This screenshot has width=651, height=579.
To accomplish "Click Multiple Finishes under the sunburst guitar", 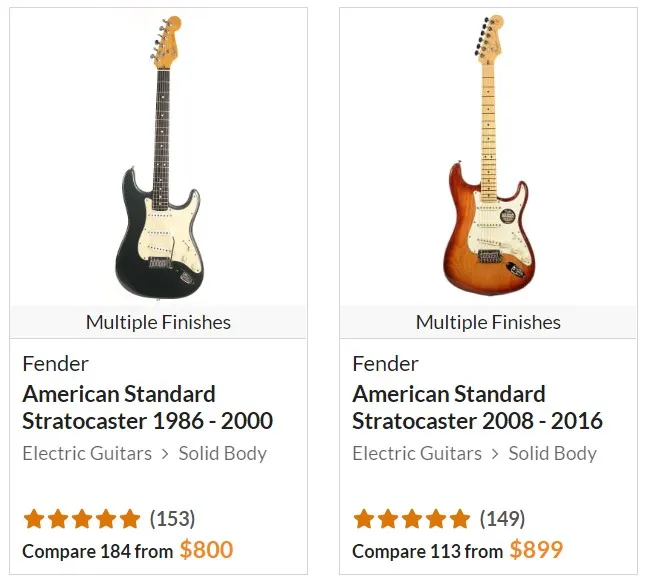I will pos(488,322).
